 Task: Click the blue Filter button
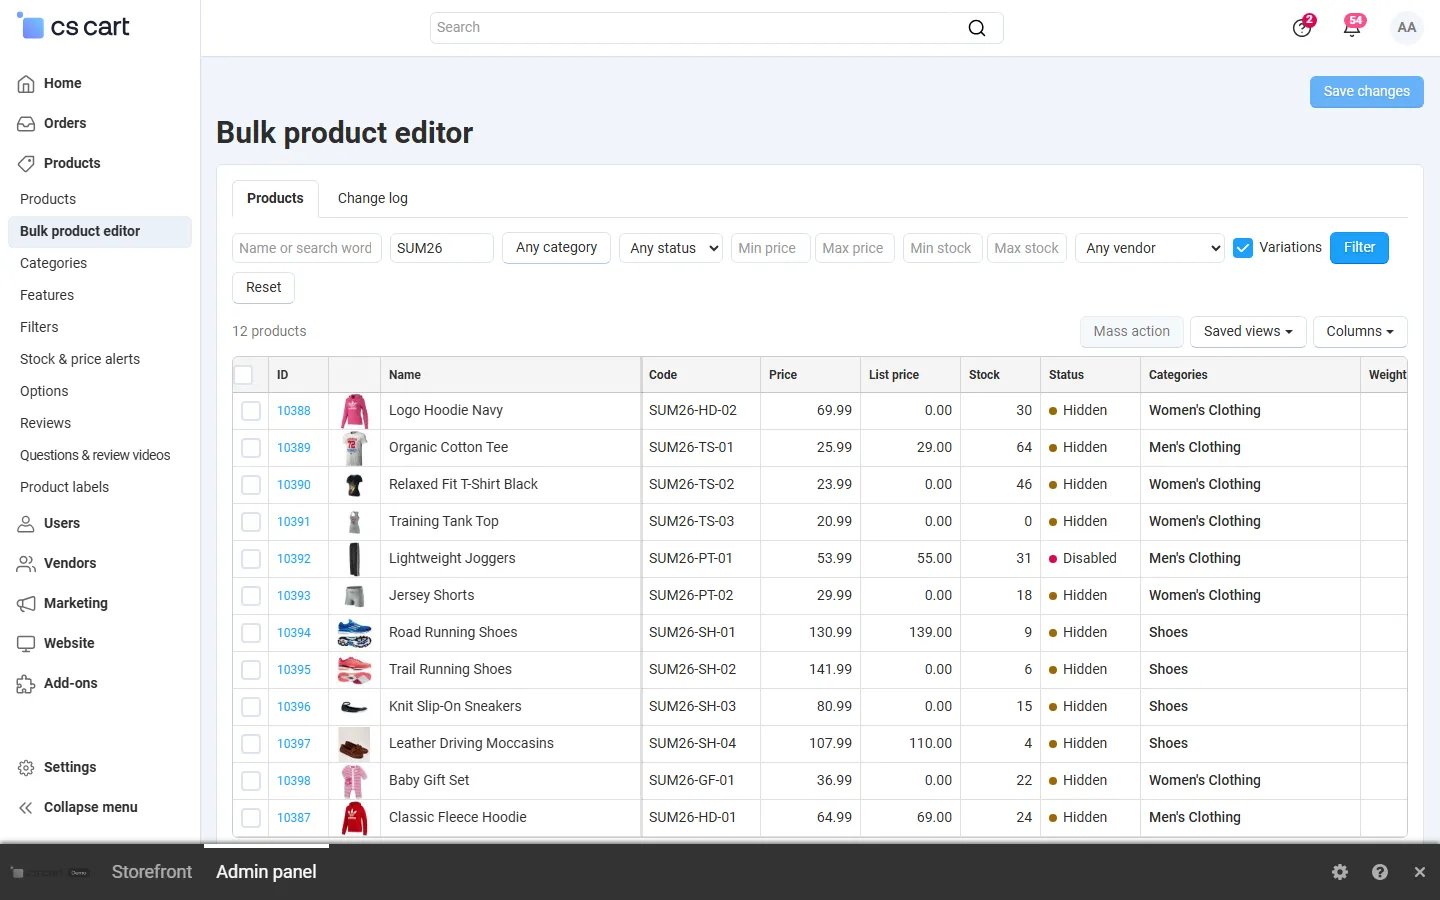tap(1359, 248)
